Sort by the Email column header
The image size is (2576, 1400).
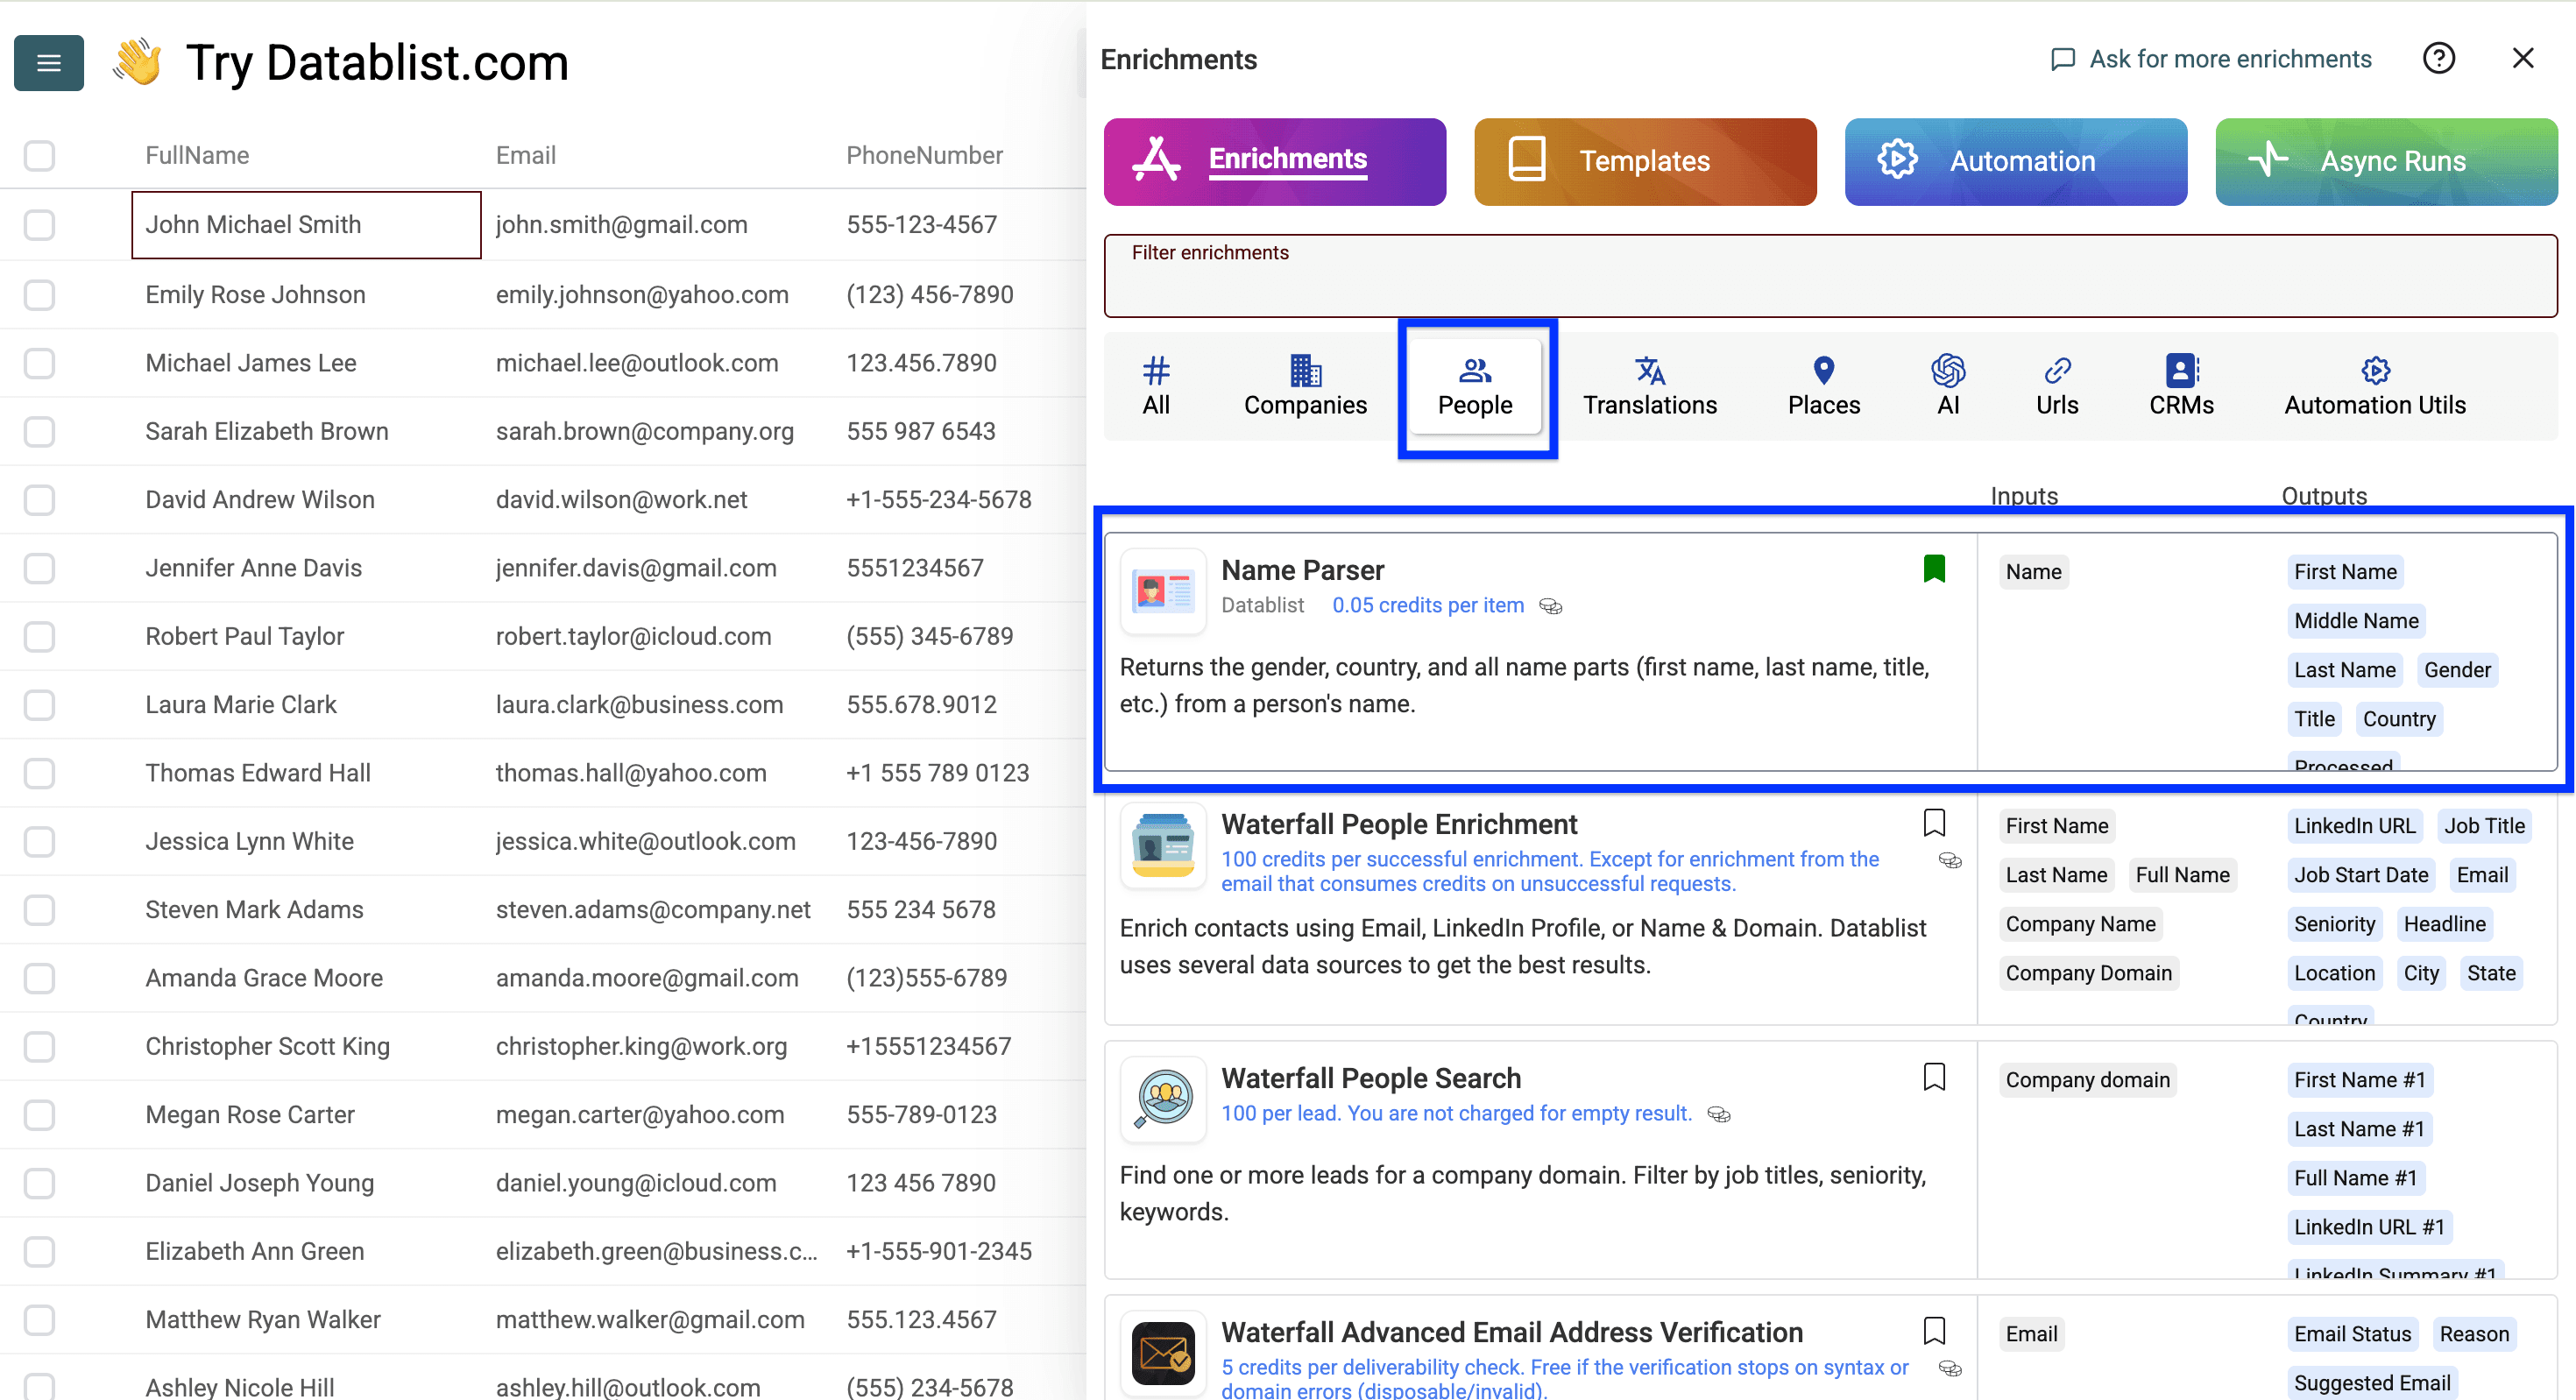click(x=525, y=156)
